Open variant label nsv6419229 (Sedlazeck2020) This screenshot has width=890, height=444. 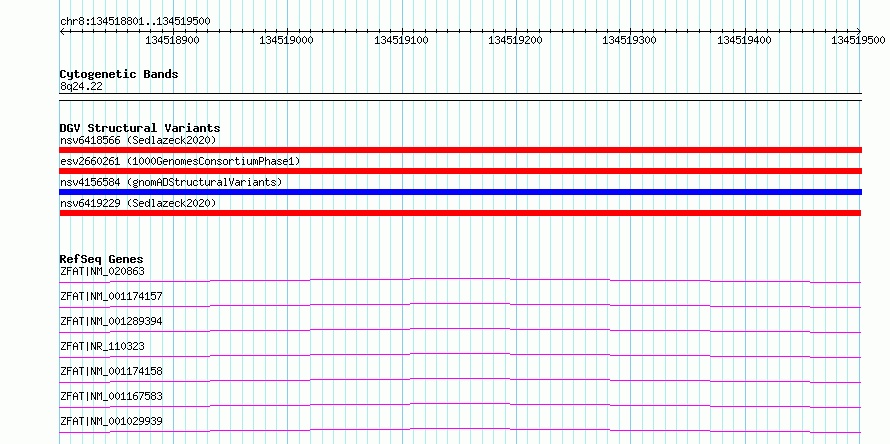pyautogui.click(x=138, y=203)
